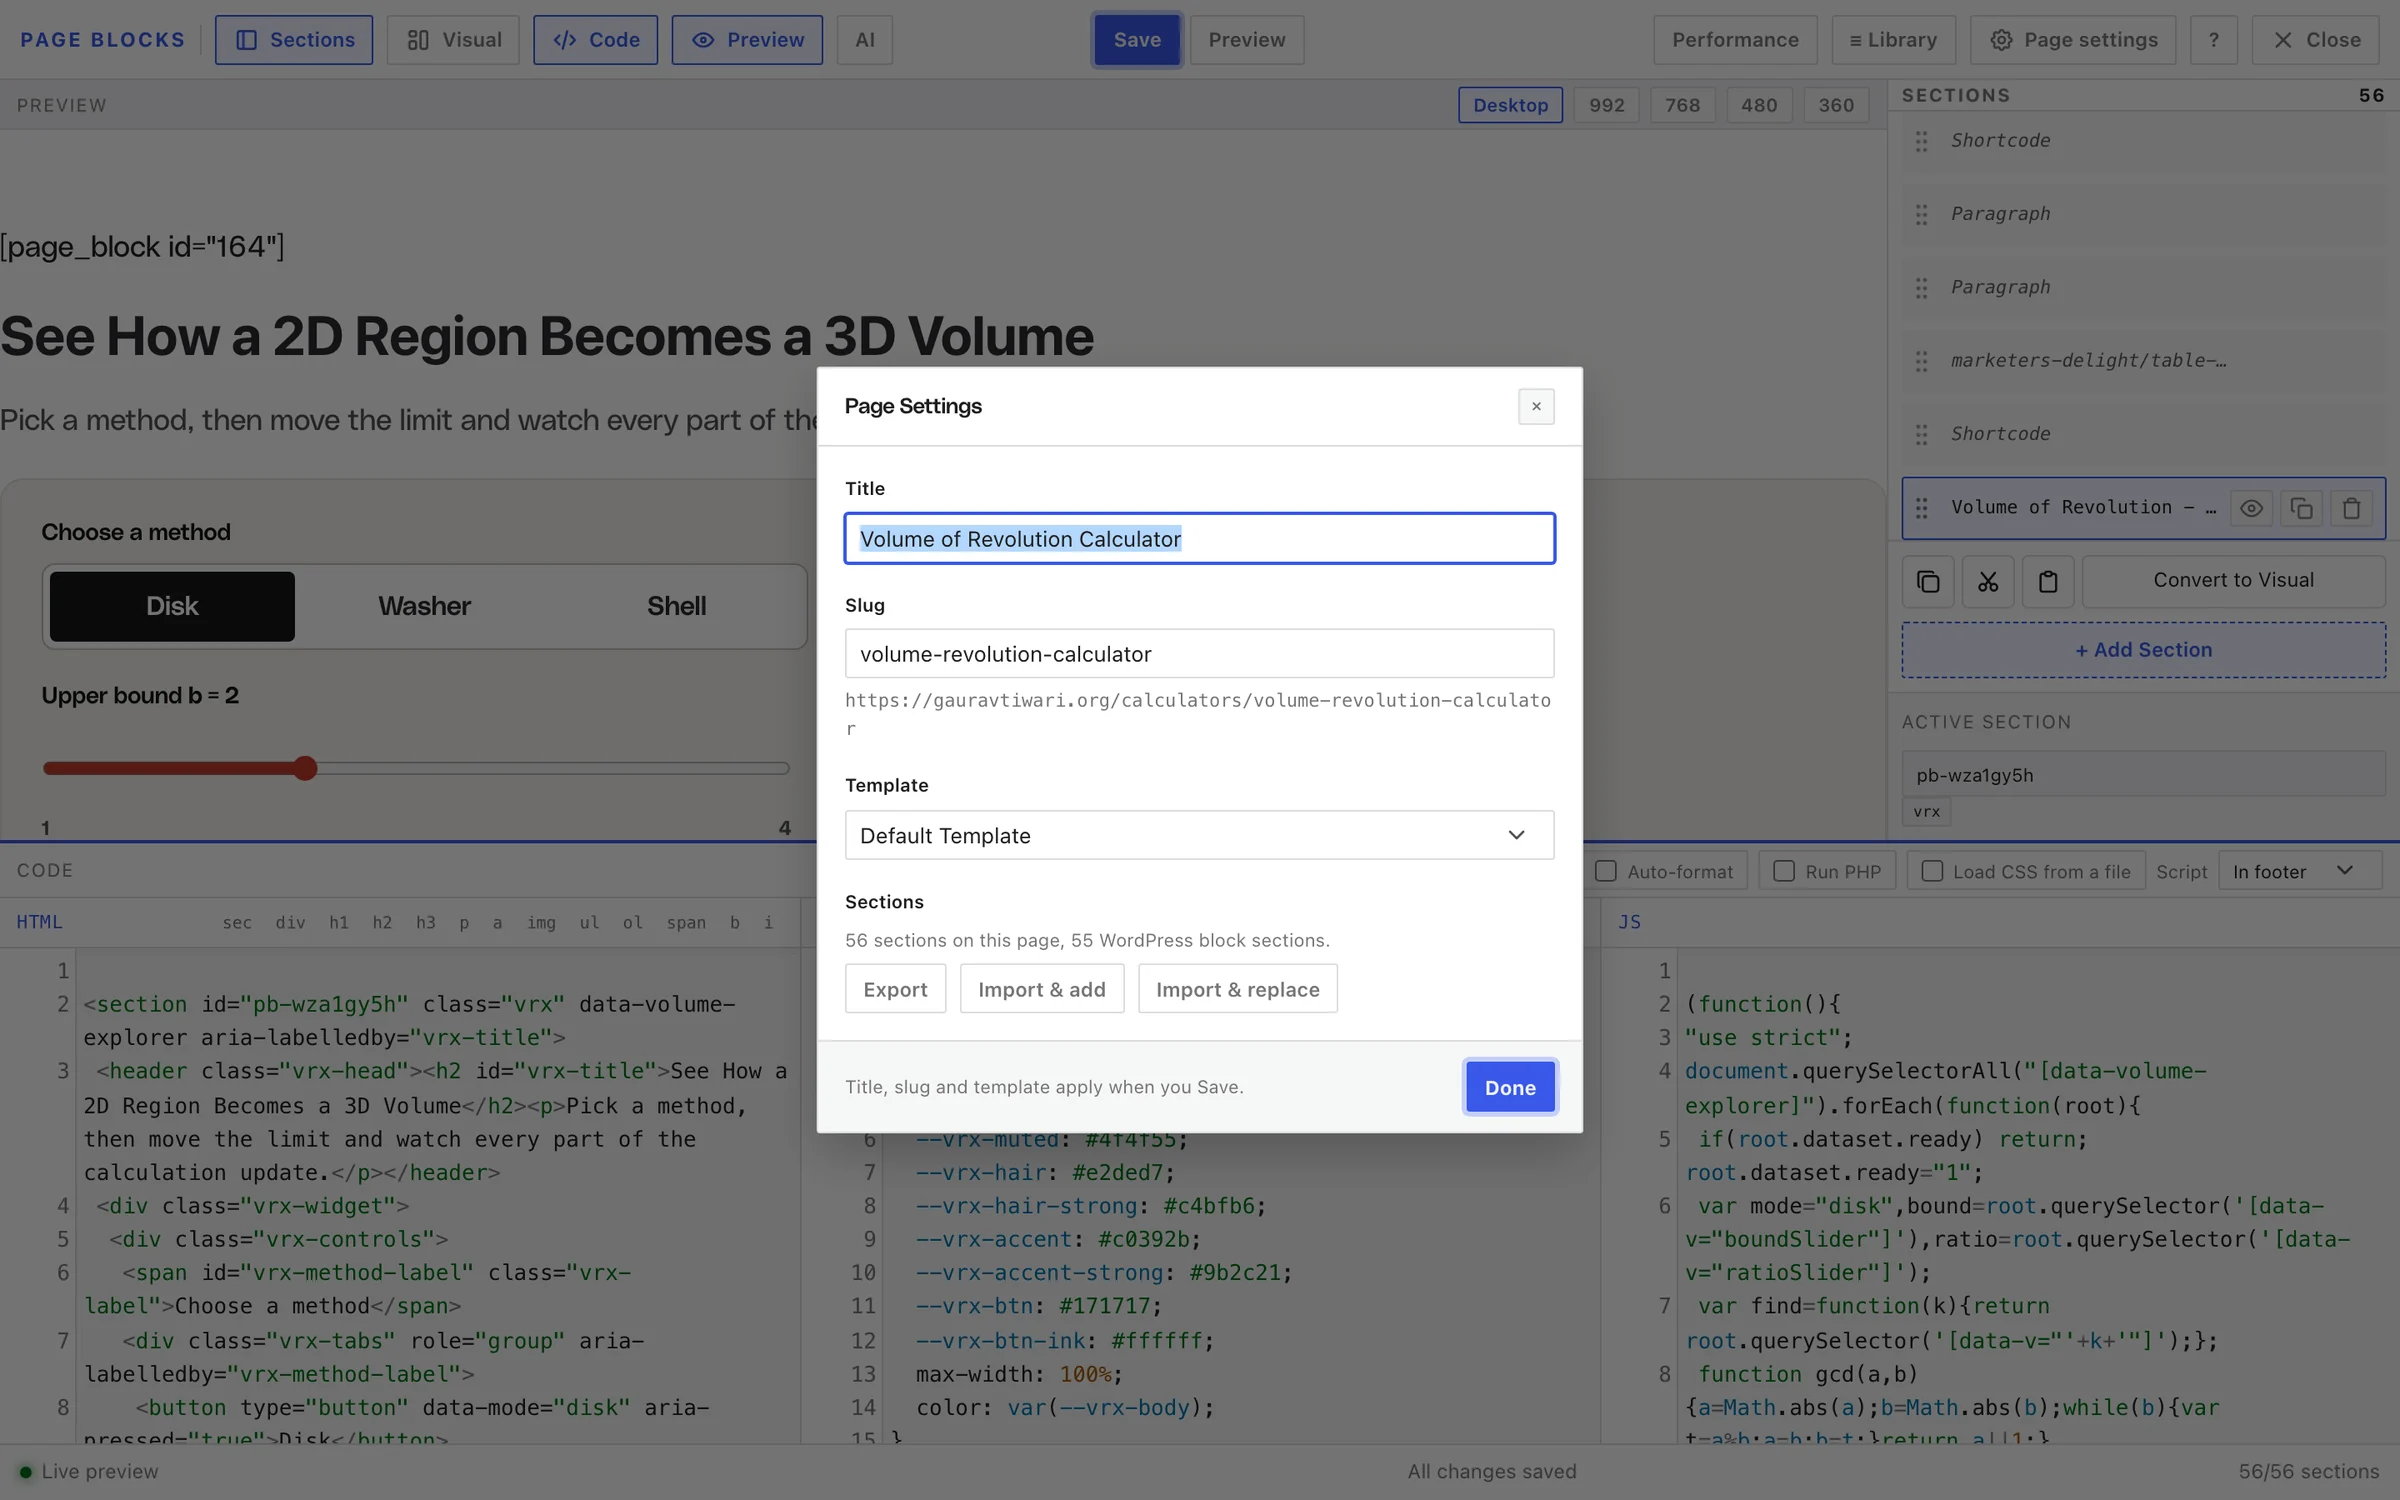The height and width of the screenshot is (1500, 2400).
Task: Click the Done button in Page Settings
Action: 1510,1087
